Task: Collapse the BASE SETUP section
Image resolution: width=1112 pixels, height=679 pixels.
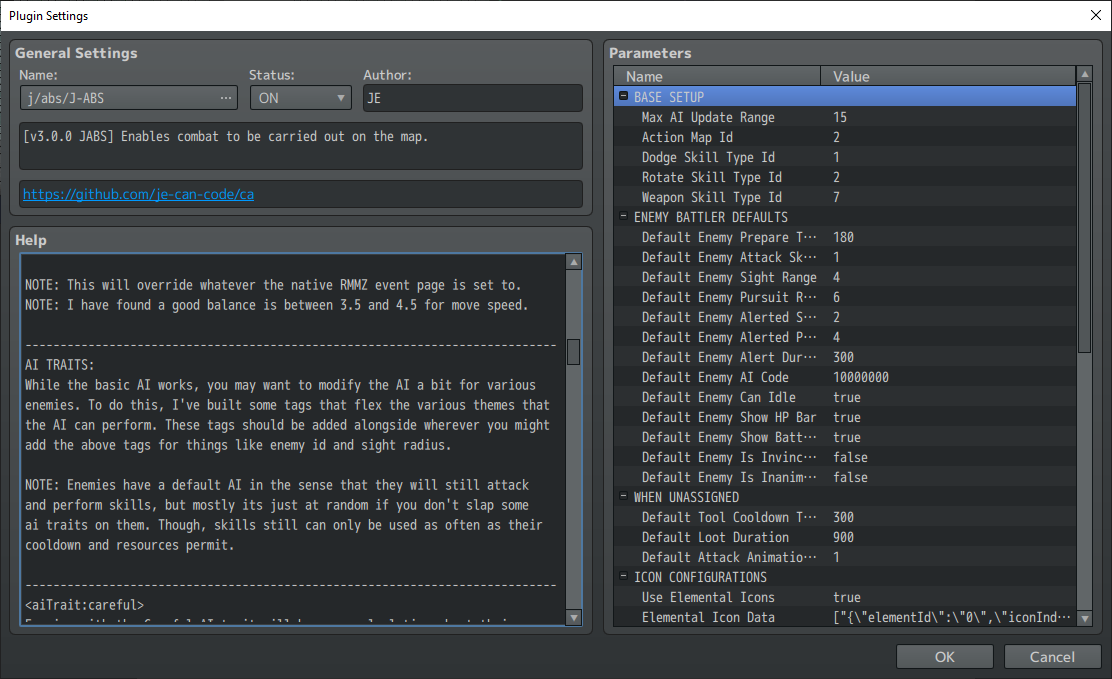Action: click(x=623, y=96)
